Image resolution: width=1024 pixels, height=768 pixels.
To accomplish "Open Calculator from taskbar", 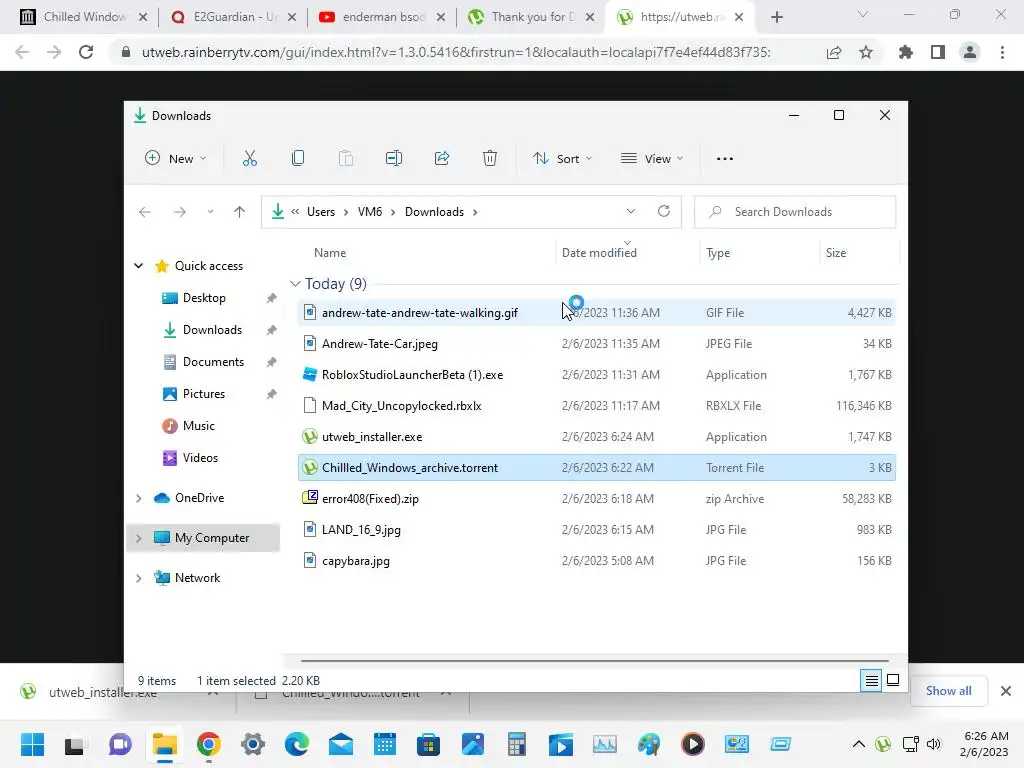I will (x=517, y=744).
